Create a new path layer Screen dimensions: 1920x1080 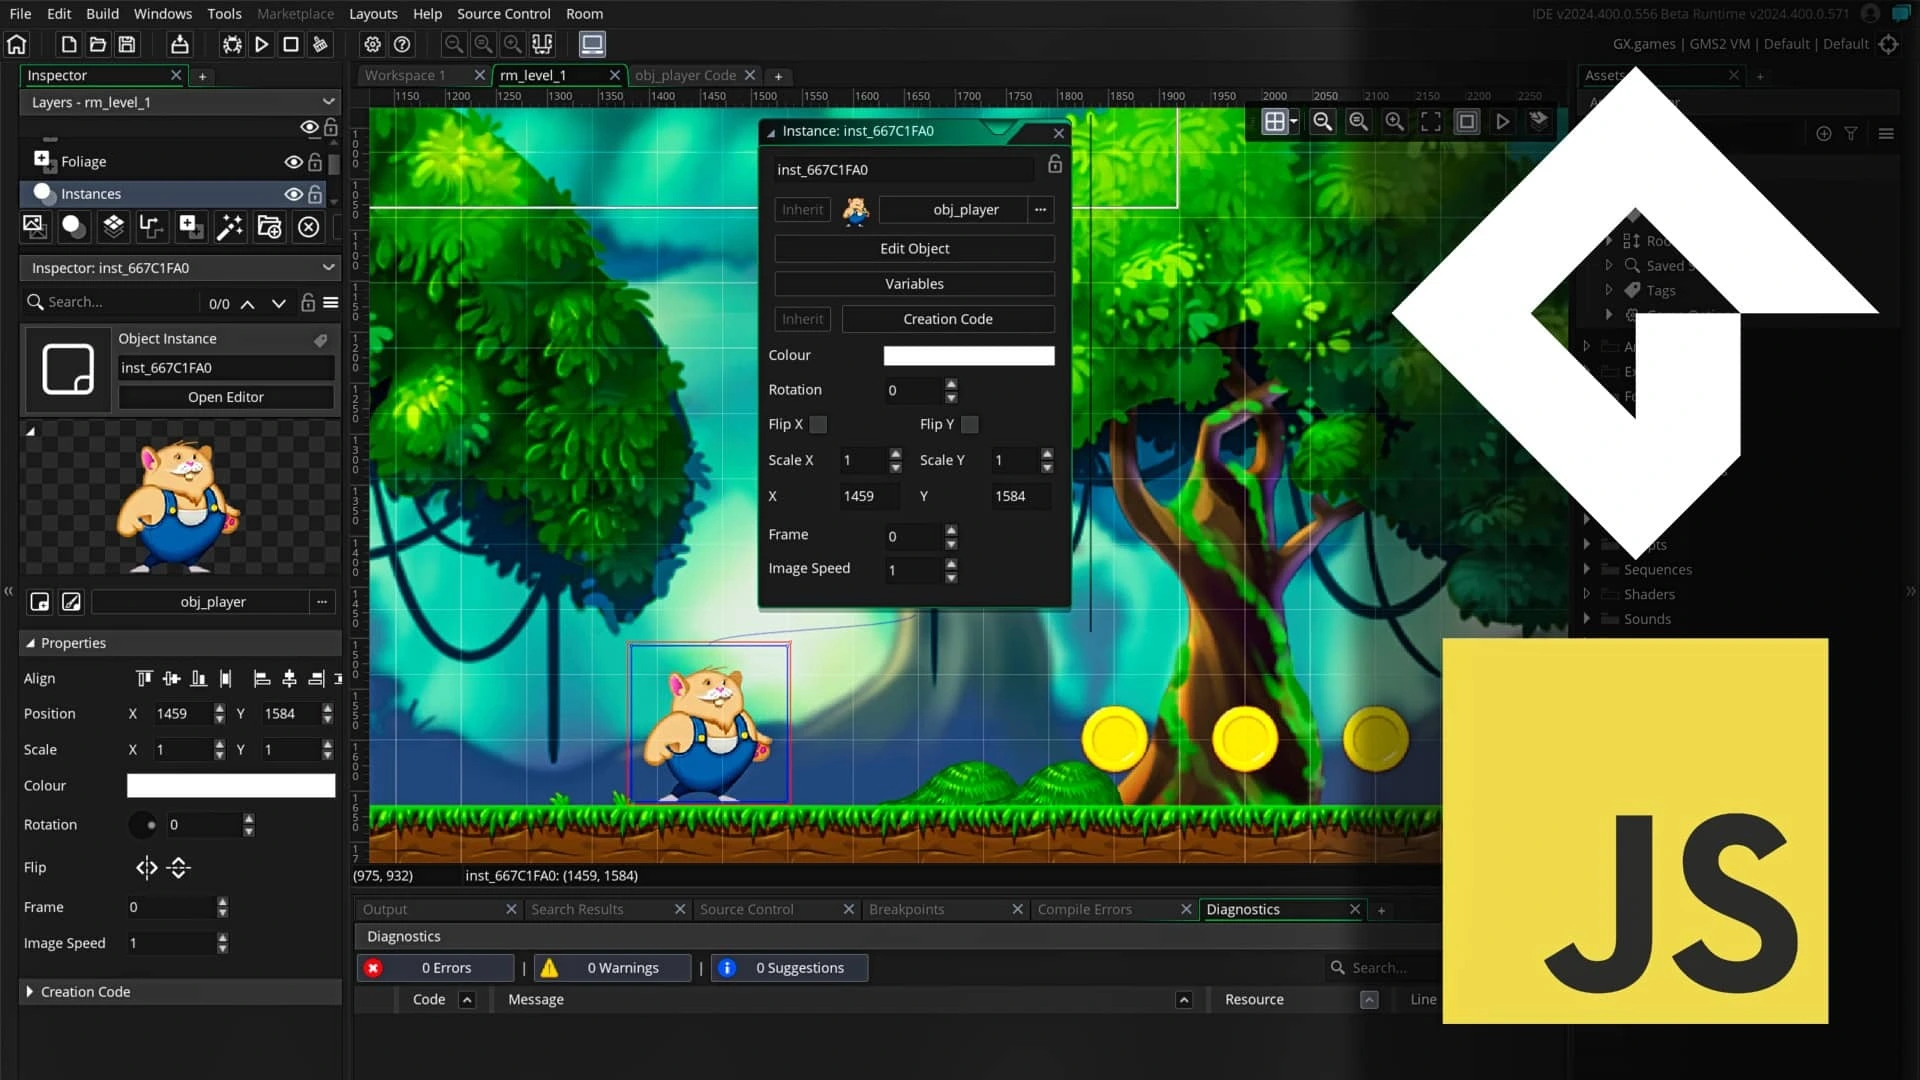(x=151, y=227)
